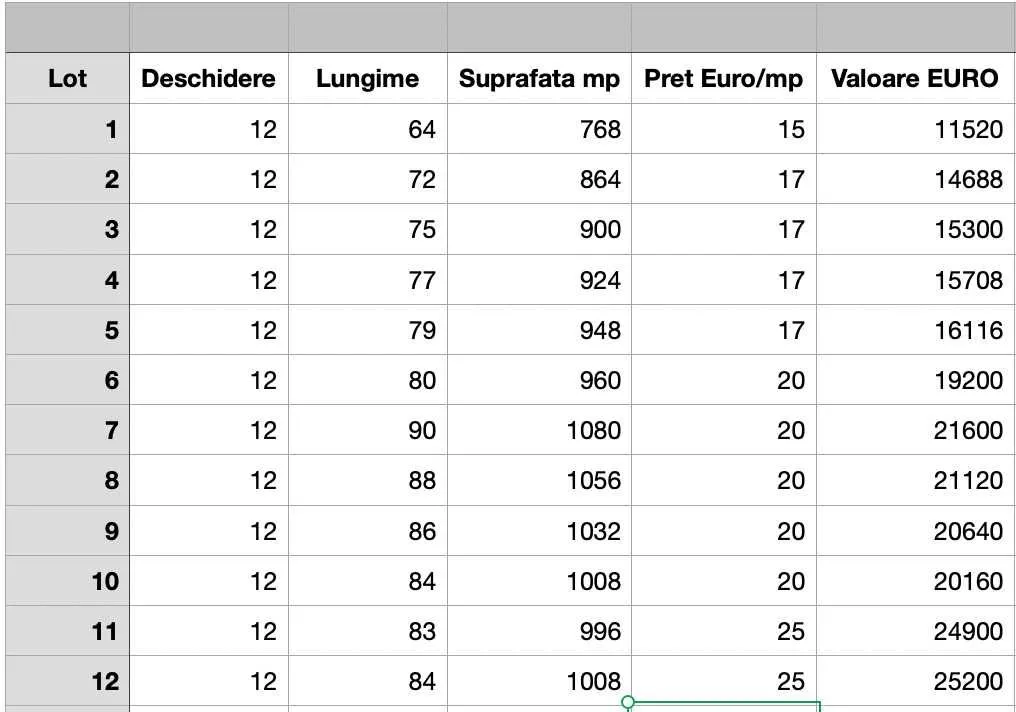
Task: Select the Lungime cell showing 88
Action: 367,480
